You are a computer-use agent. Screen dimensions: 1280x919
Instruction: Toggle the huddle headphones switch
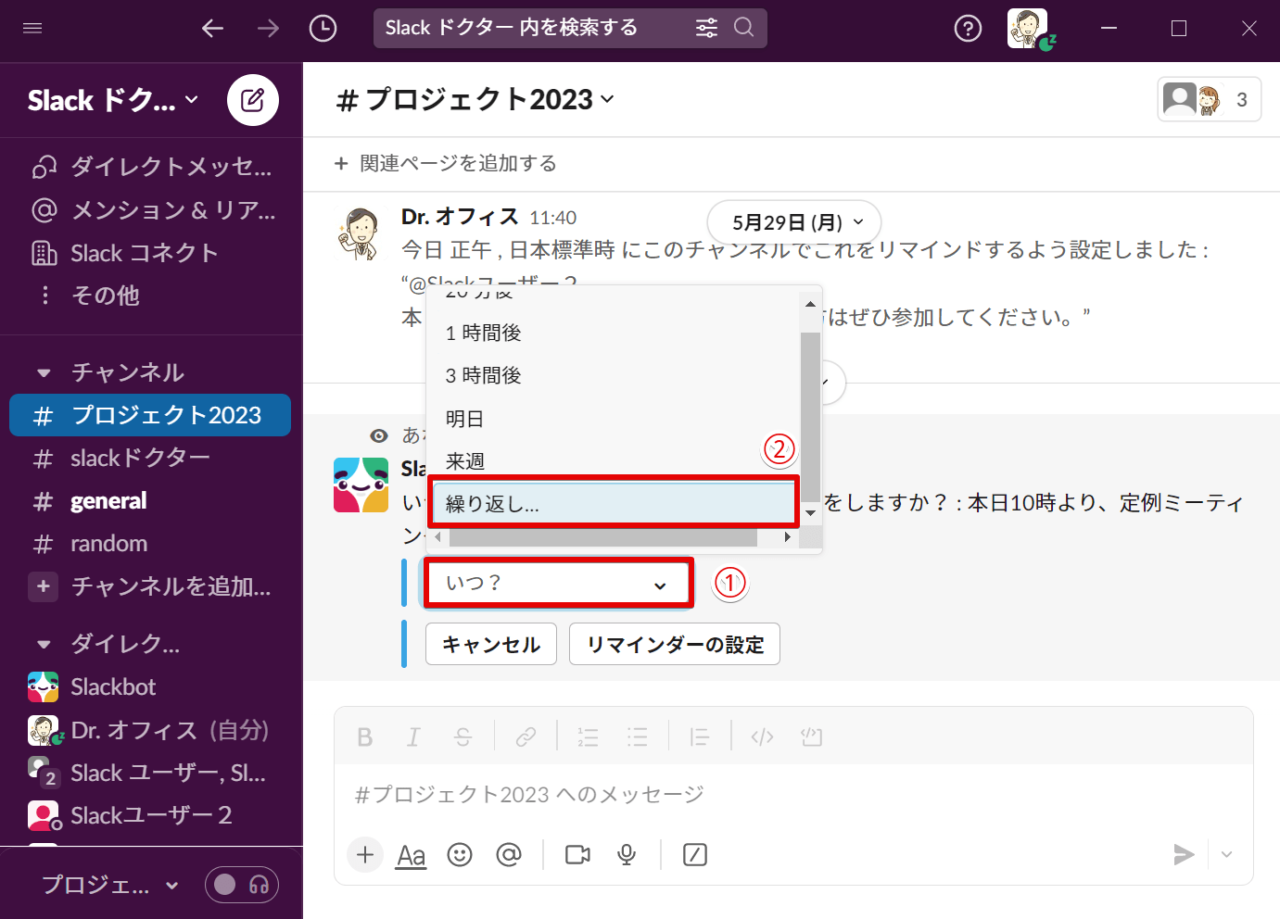242,885
